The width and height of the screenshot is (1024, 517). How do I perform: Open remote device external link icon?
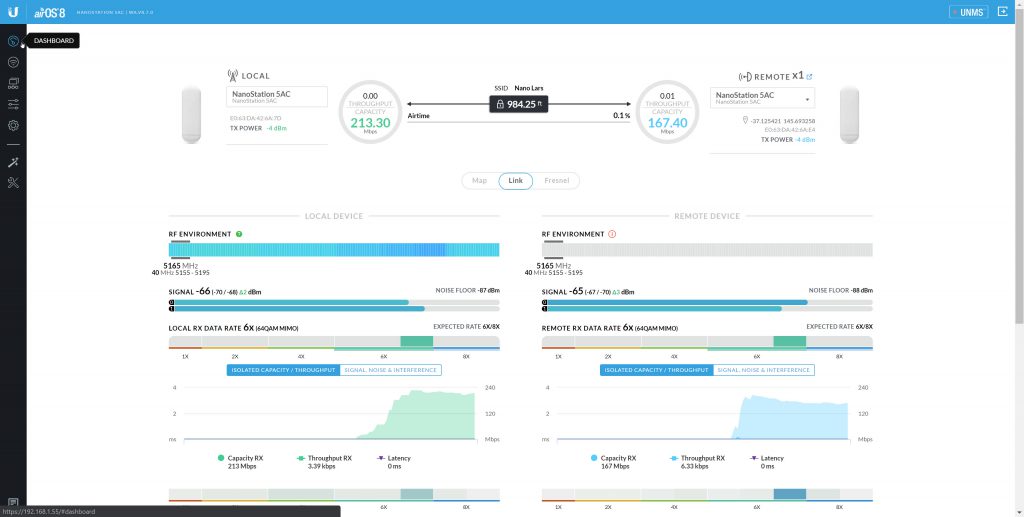tap(809, 76)
